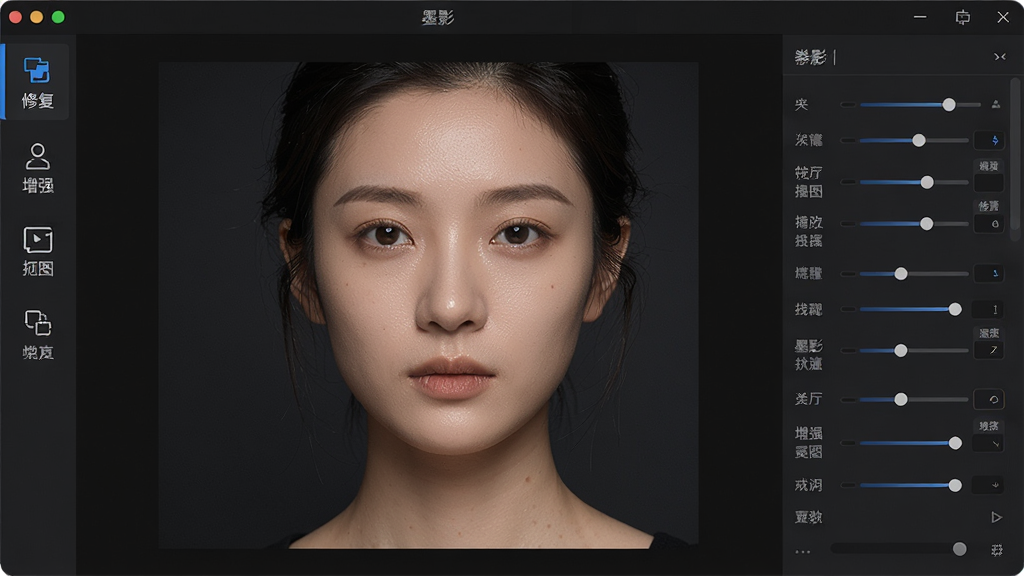Click the blue lightning icon box in second row
The image size is (1024, 576).
(989, 140)
